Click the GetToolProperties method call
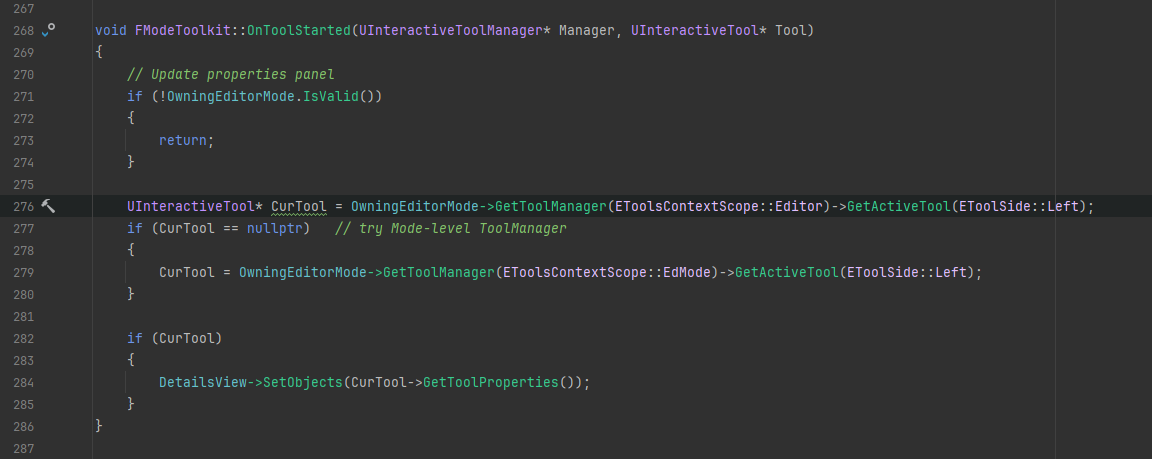 coord(490,382)
